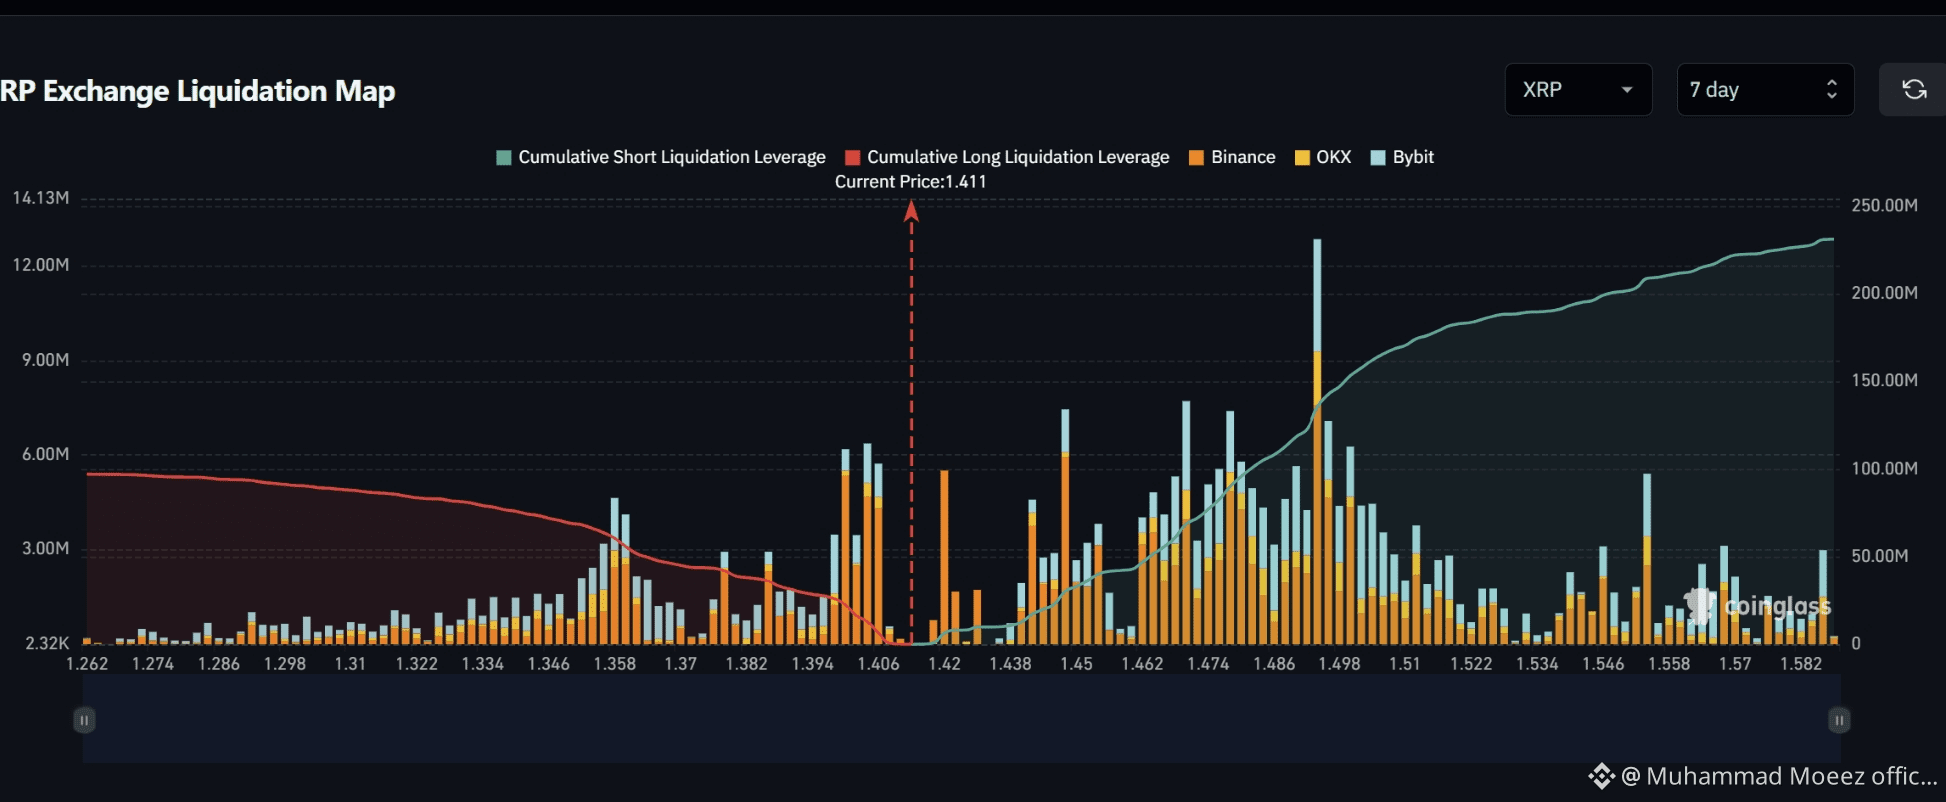The image size is (1946, 802).
Task: Click the 12.00M left axis label
Action: click(41, 265)
